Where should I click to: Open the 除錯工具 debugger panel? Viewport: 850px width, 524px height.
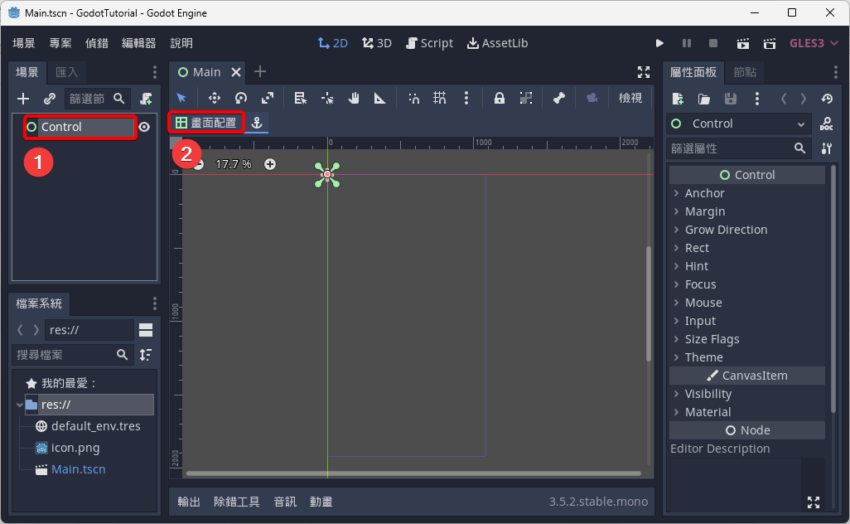(x=236, y=502)
